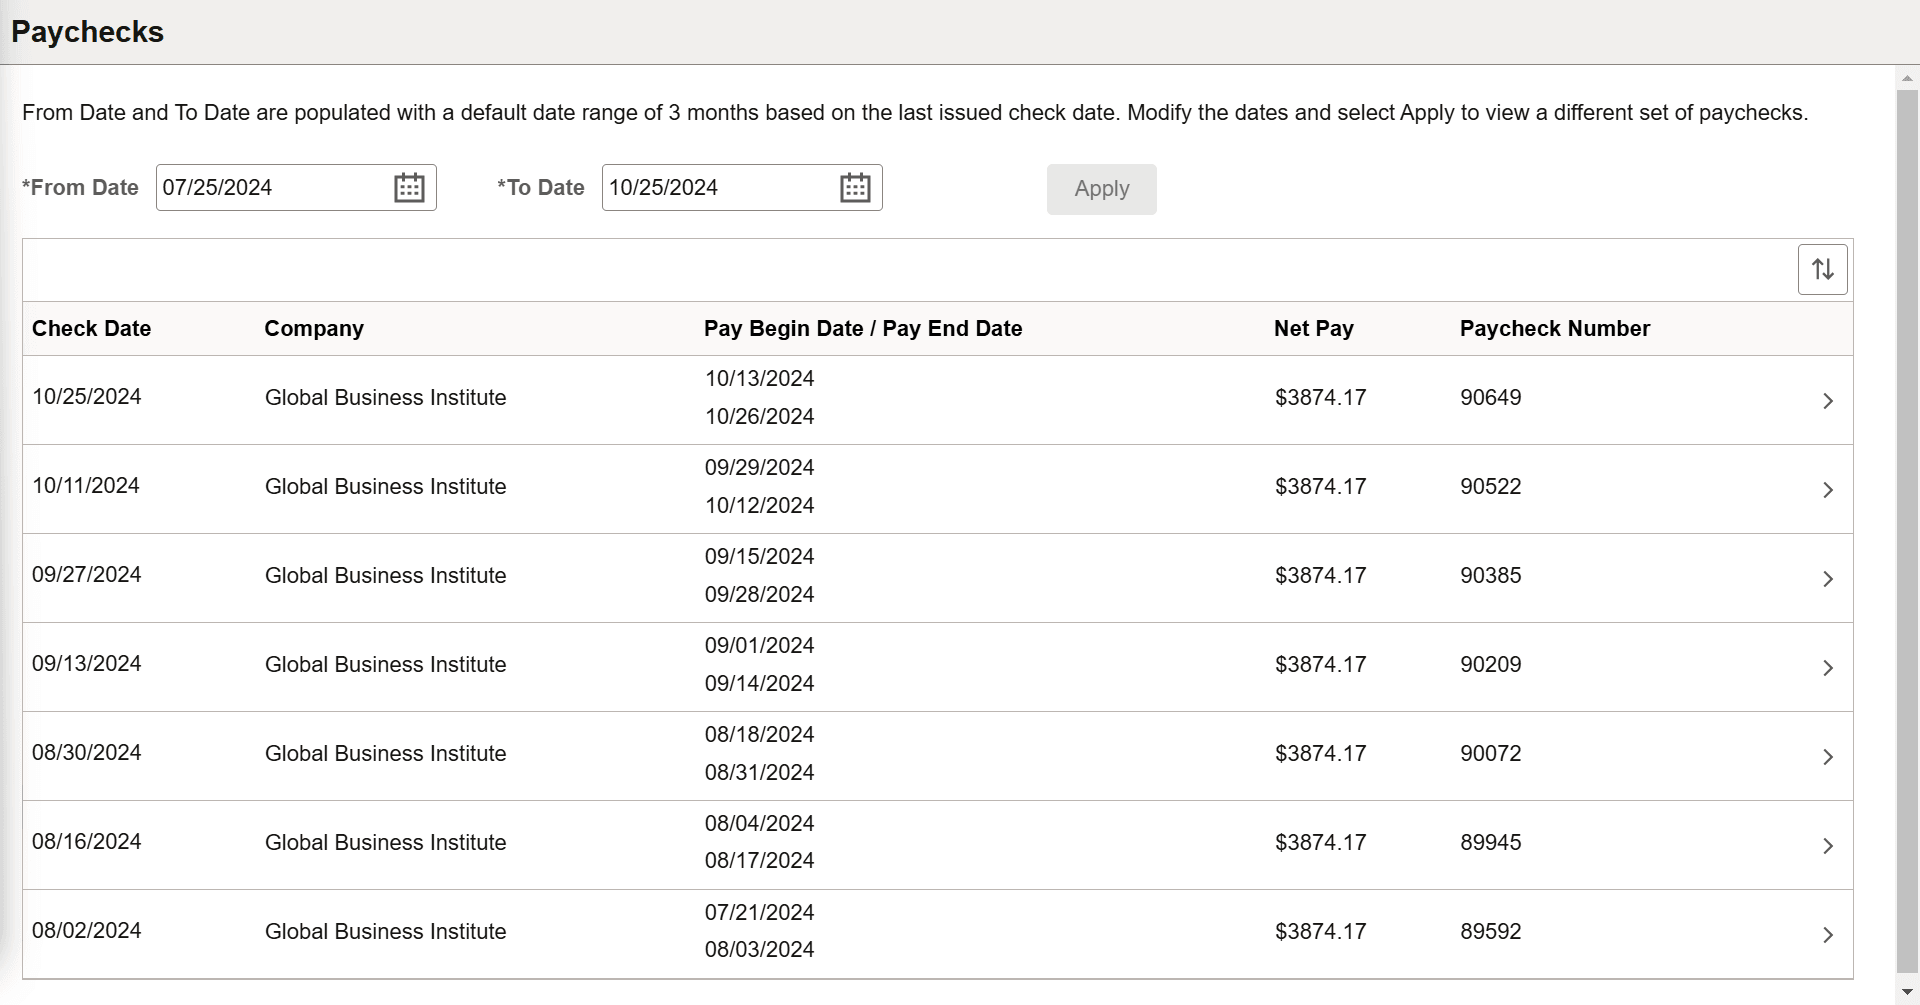
Task: Click the Apply button
Action: pos(1101,189)
